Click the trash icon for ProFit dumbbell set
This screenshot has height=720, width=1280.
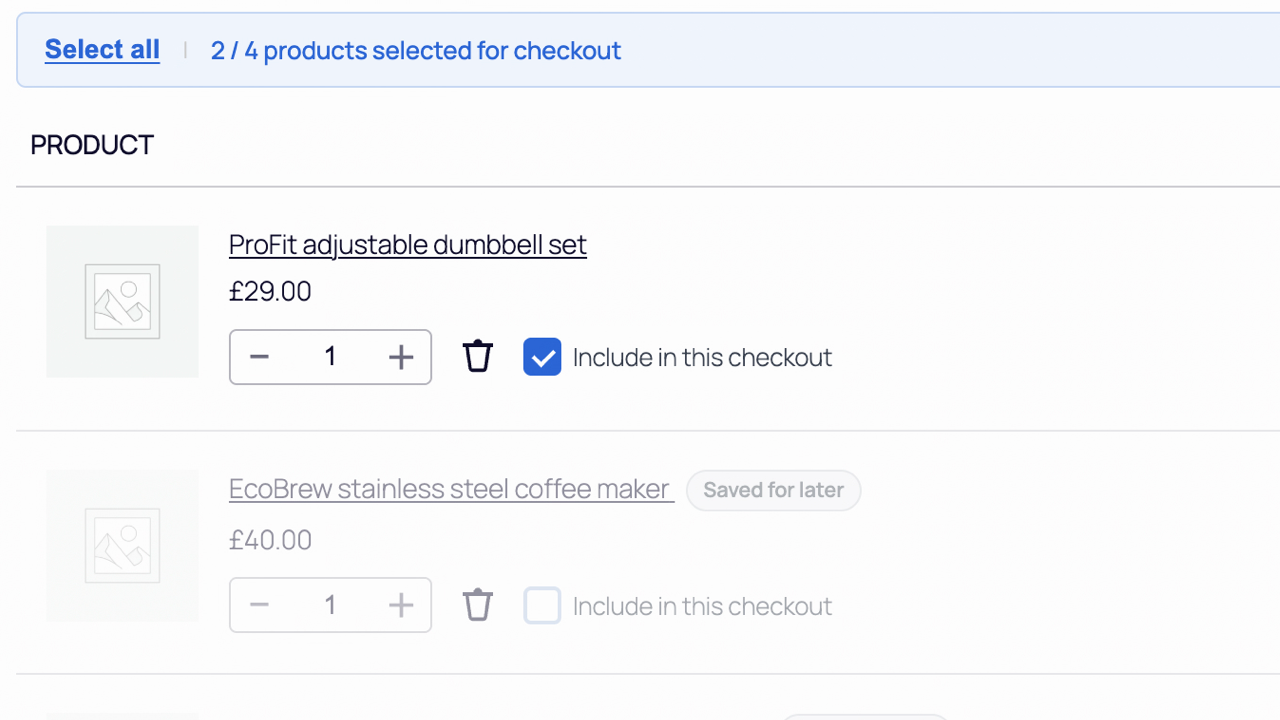pos(477,356)
